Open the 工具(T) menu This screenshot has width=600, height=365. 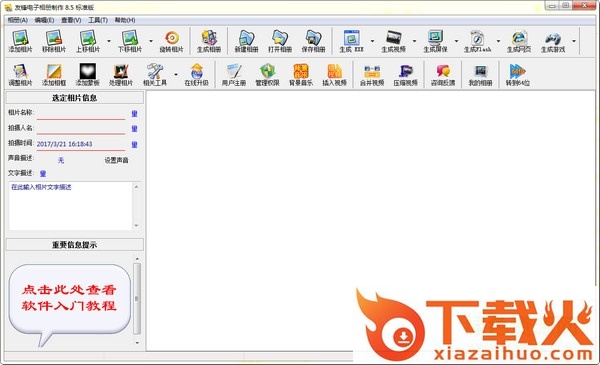click(98, 20)
